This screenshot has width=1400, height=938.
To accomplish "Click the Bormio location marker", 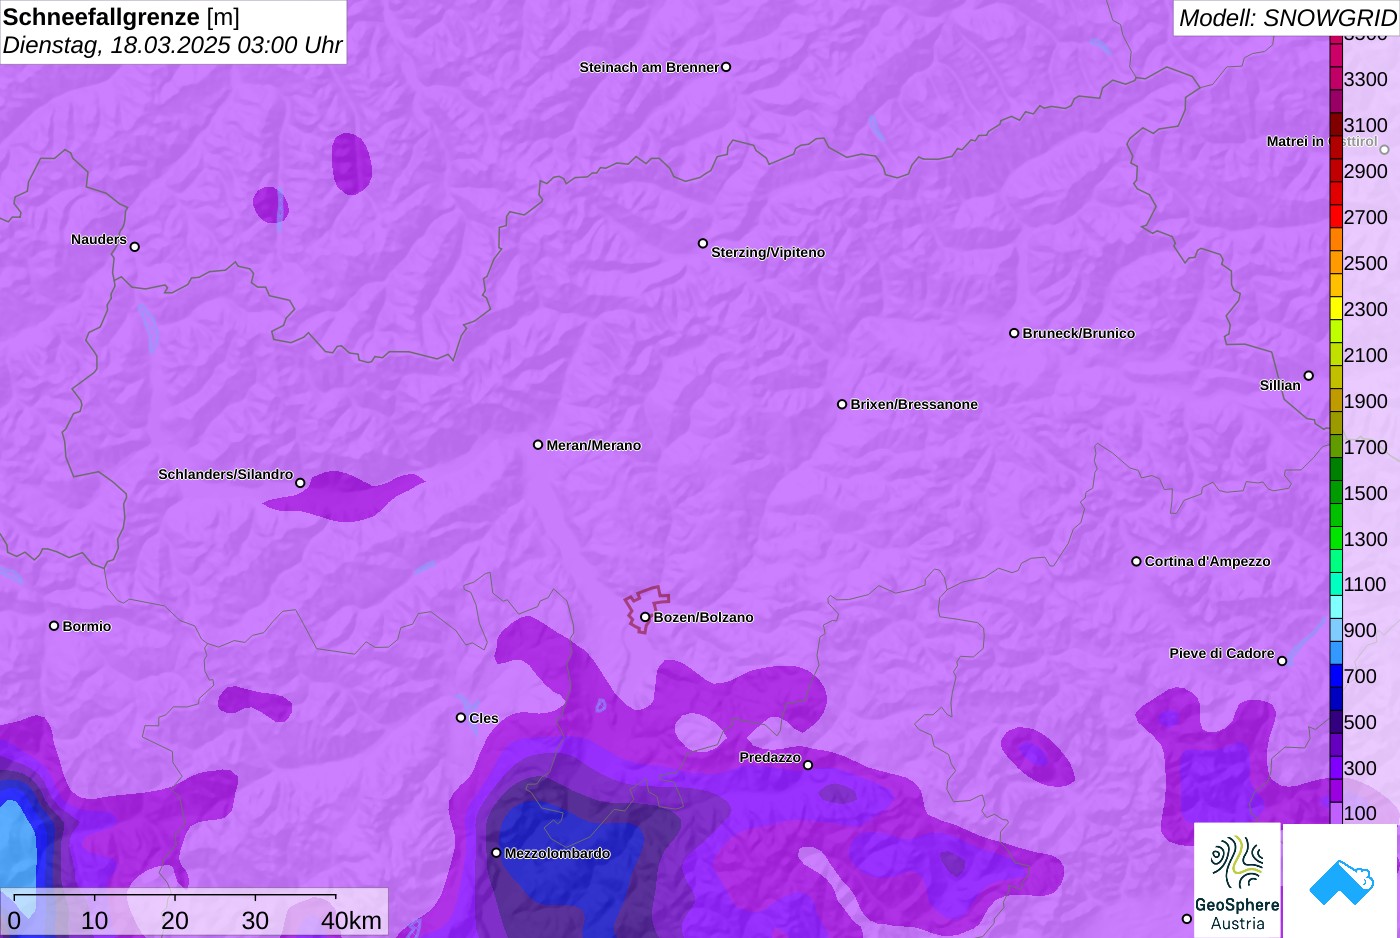I will click(54, 626).
